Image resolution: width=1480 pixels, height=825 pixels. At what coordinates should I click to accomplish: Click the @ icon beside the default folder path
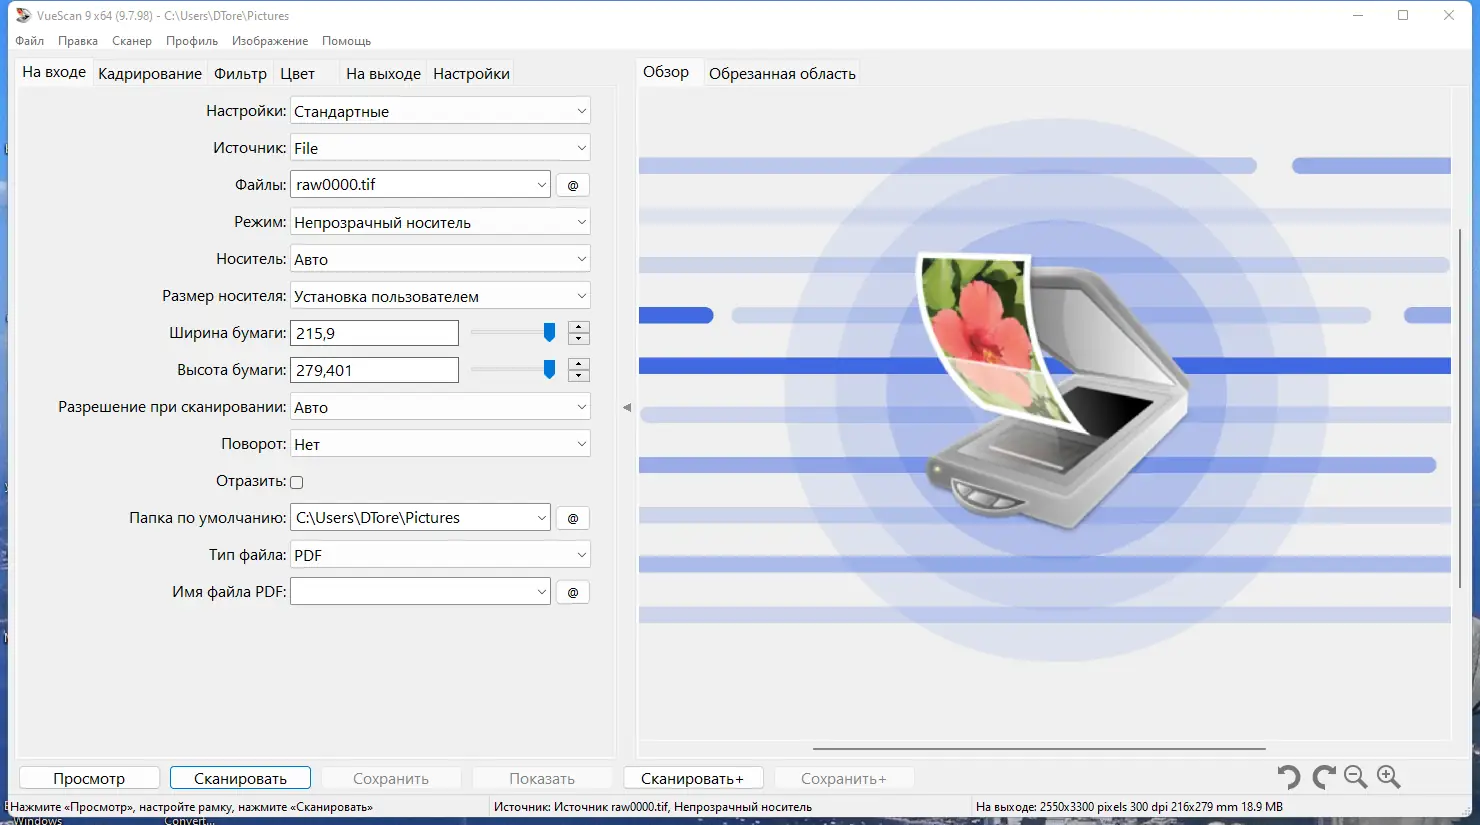pos(572,517)
